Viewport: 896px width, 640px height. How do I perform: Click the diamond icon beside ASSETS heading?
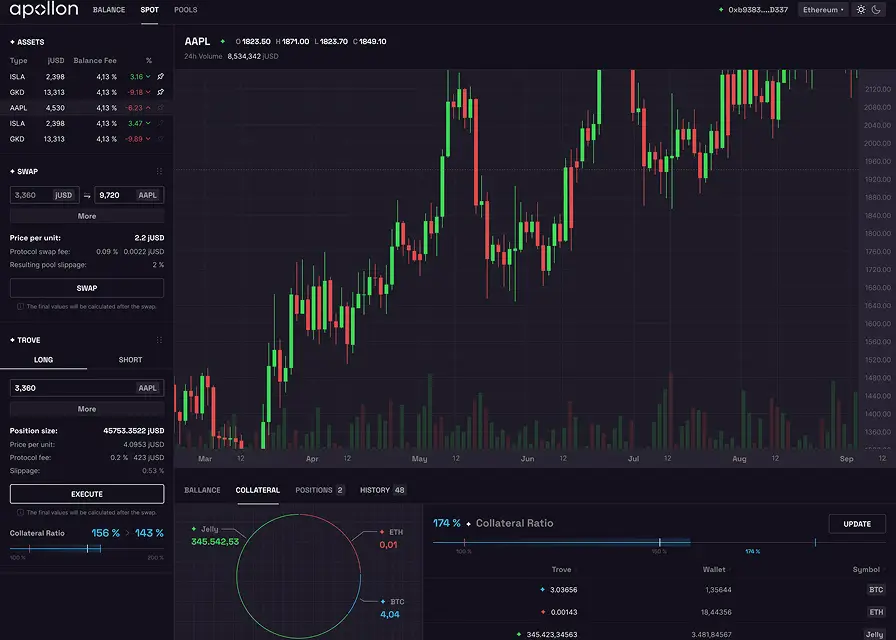[x=13, y=42]
